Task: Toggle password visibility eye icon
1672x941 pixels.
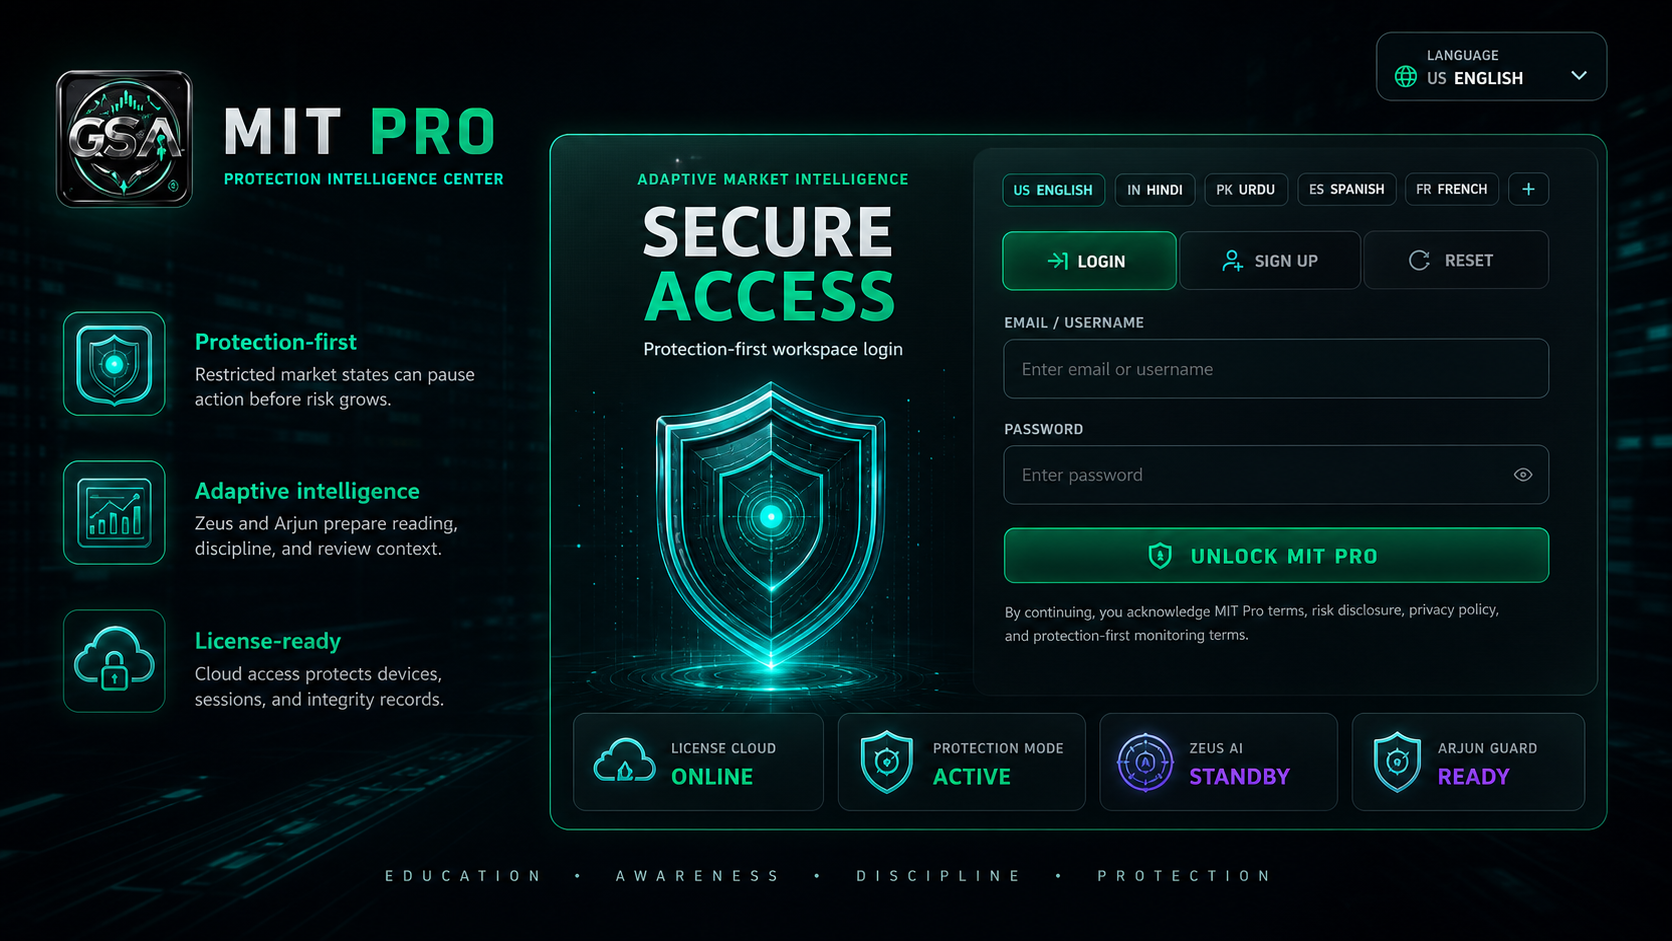Action: [1523, 475]
